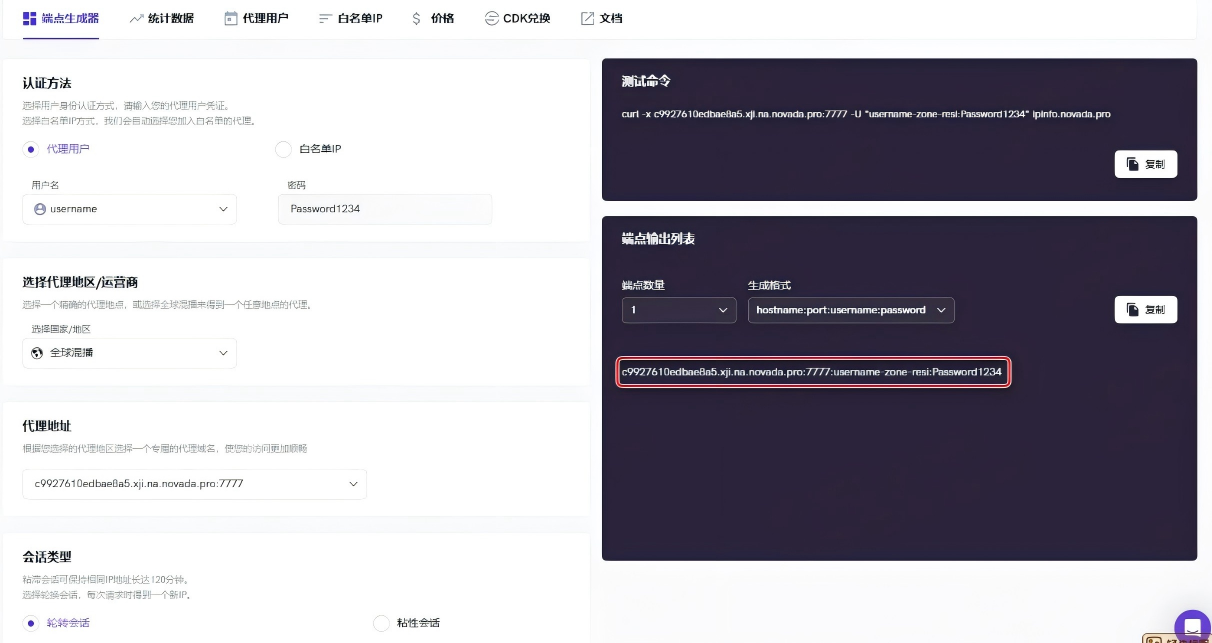1212x643 pixels.
Task: Select the 白名单IP authentication radio button
Action: coord(282,149)
